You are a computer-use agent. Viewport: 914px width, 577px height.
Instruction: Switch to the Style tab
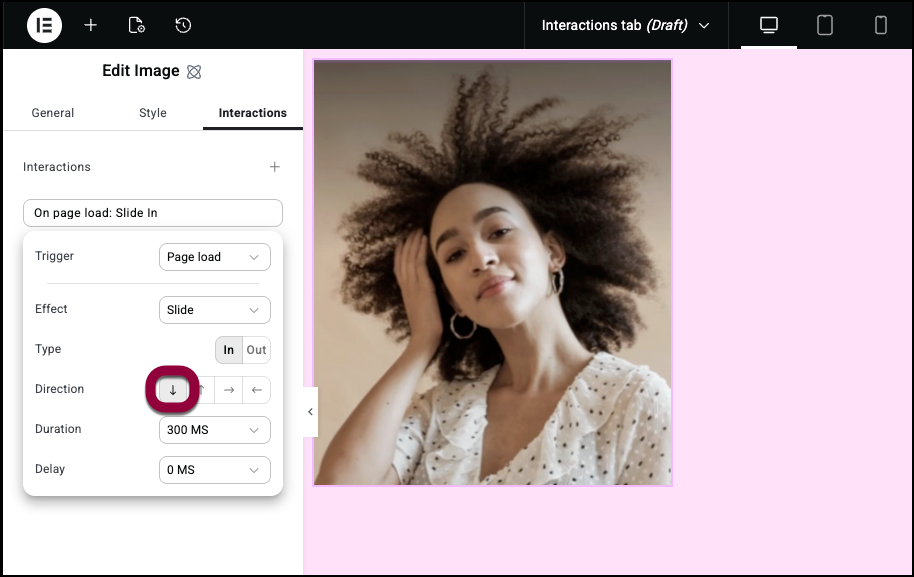click(153, 113)
